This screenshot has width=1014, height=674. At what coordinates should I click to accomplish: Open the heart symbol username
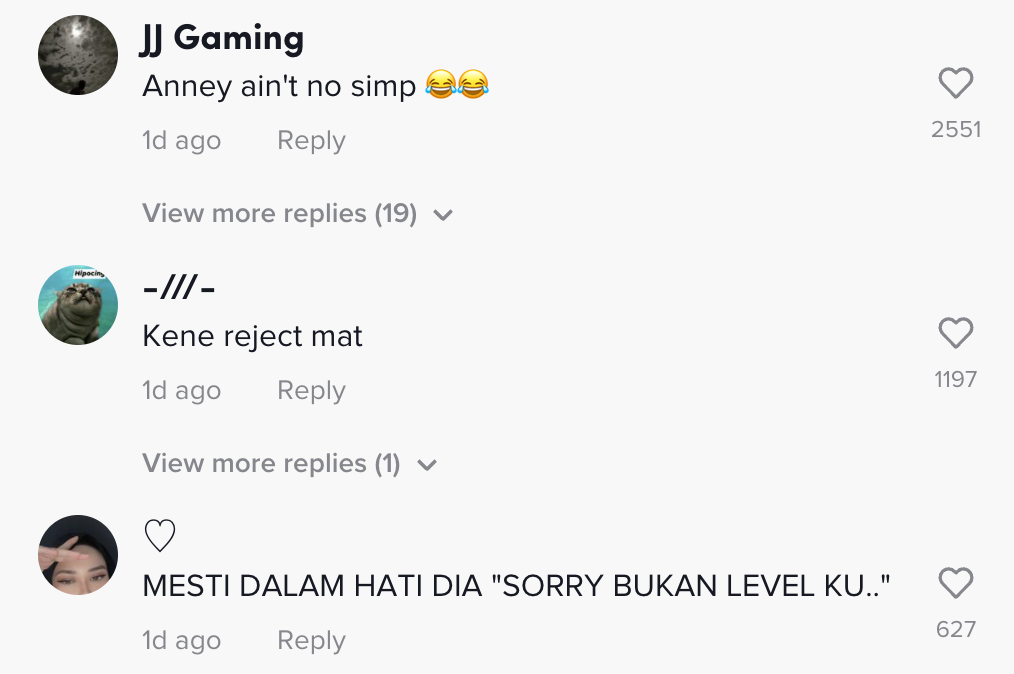[x=160, y=536]
